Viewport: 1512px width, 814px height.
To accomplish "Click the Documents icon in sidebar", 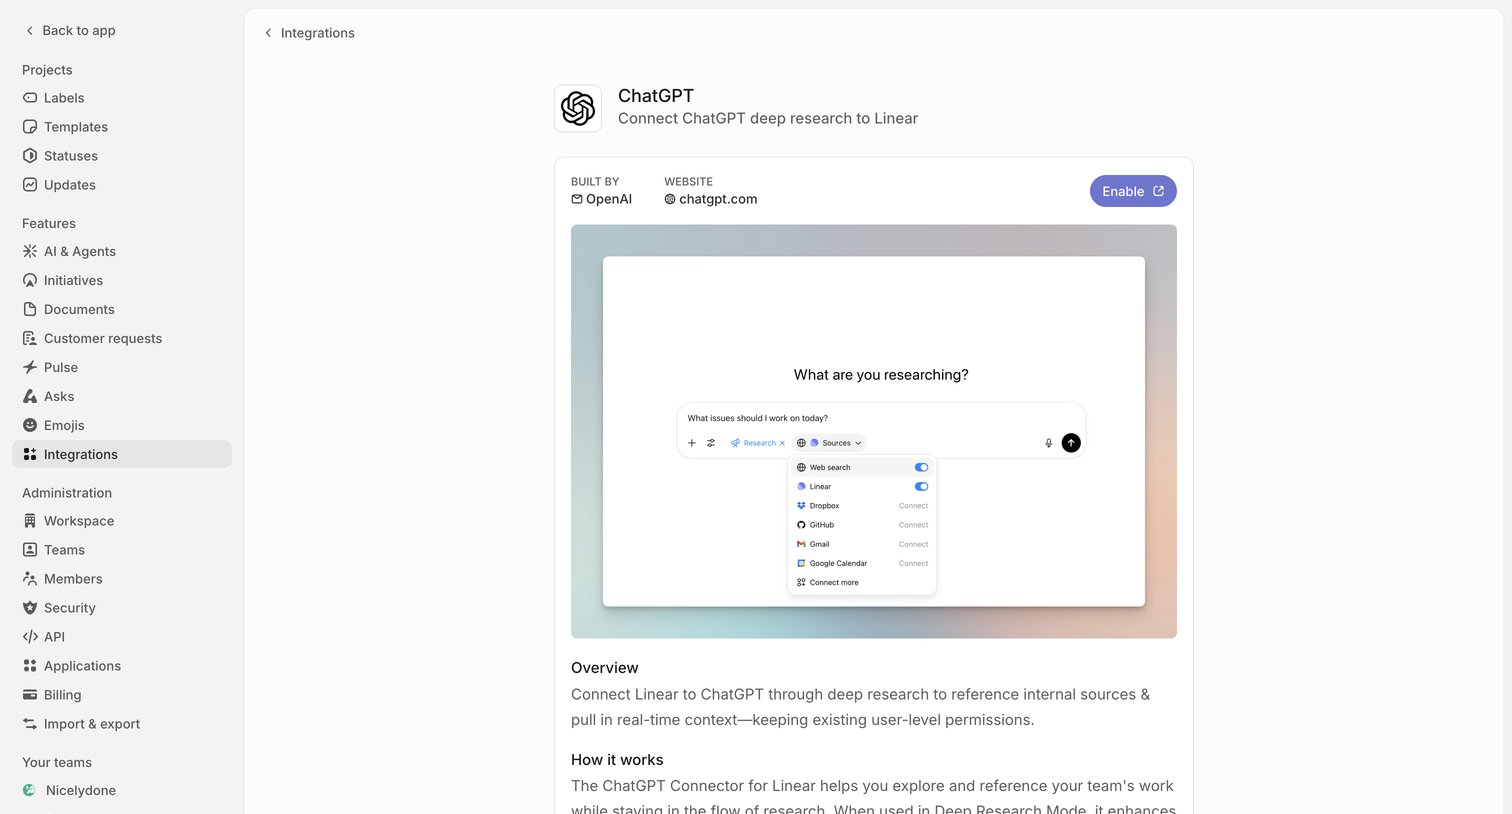I will coord(30,310).
